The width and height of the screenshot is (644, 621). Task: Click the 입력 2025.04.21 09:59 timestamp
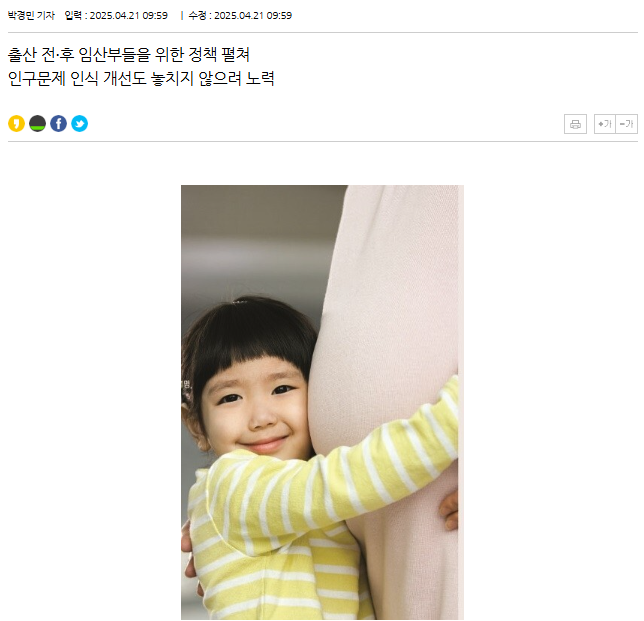(x=116, y=16)
